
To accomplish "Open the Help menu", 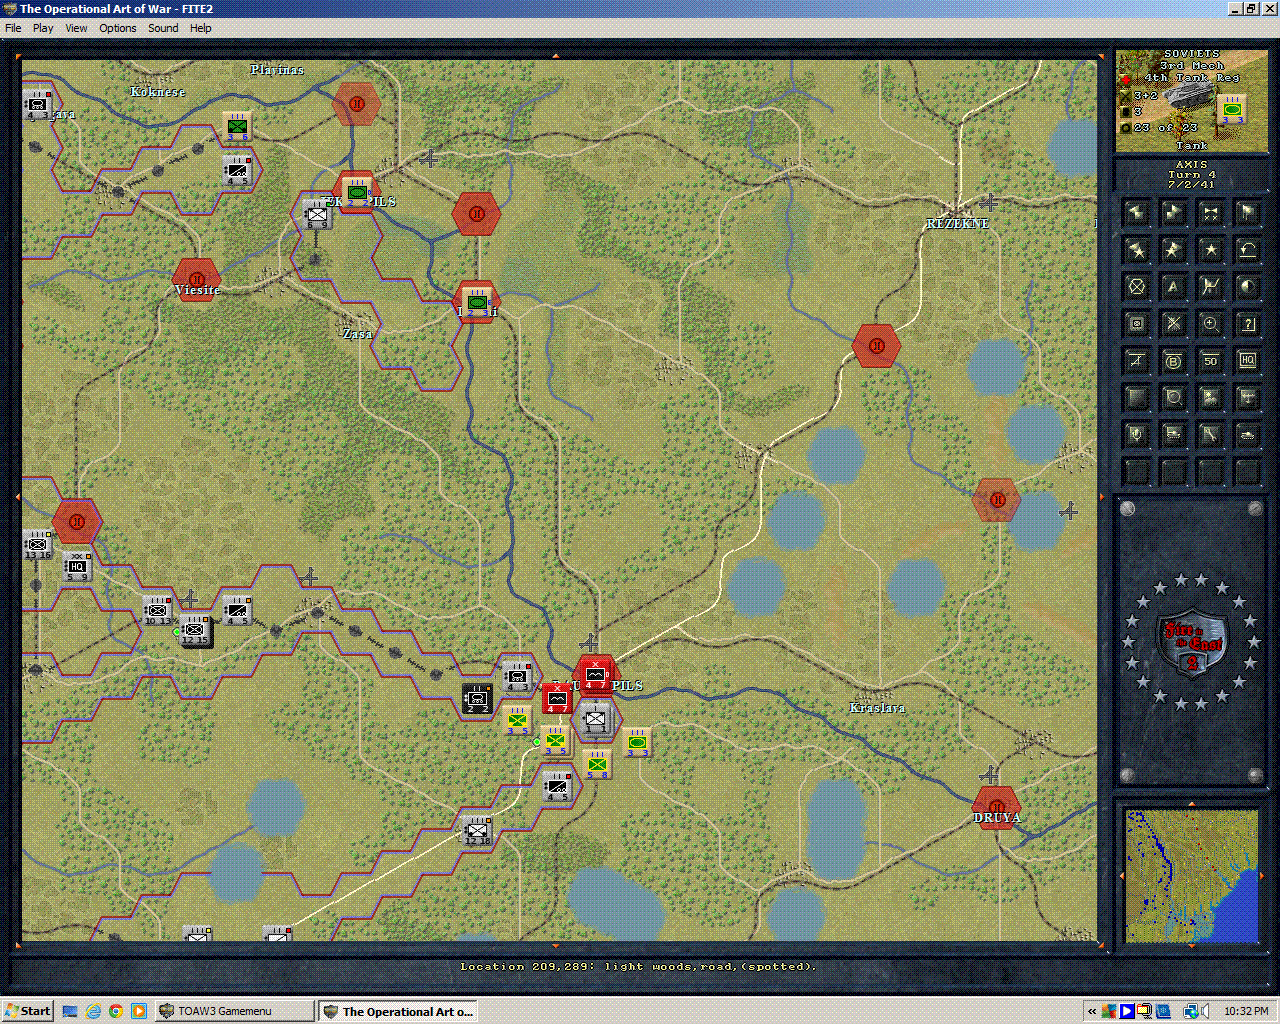I will 200,28.
